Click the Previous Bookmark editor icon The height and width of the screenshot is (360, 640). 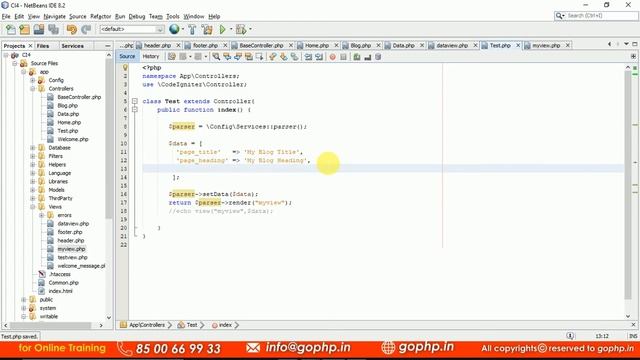click(273, 57)
